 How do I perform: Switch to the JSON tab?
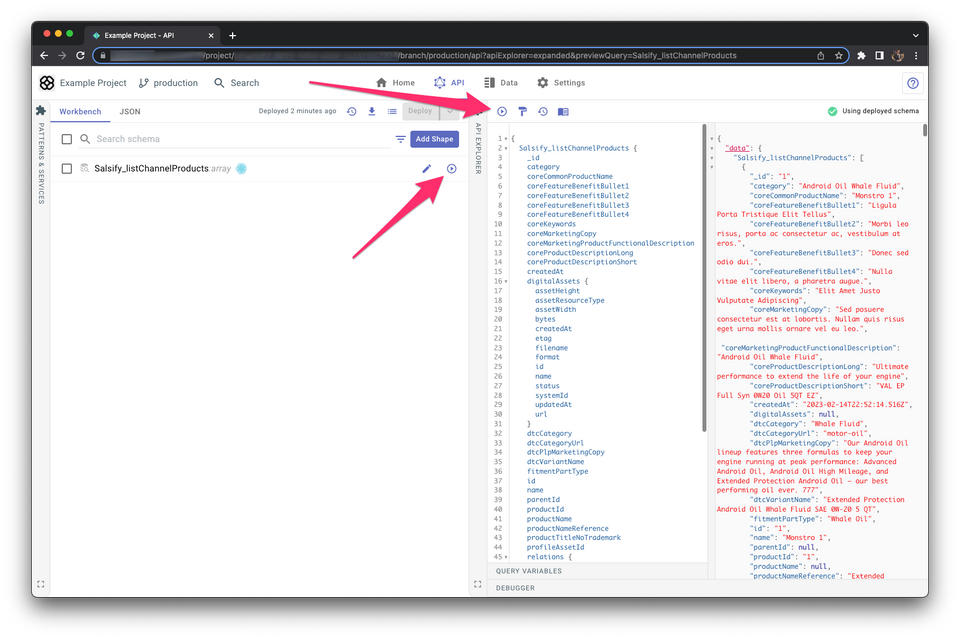click(x=129, y=112)
